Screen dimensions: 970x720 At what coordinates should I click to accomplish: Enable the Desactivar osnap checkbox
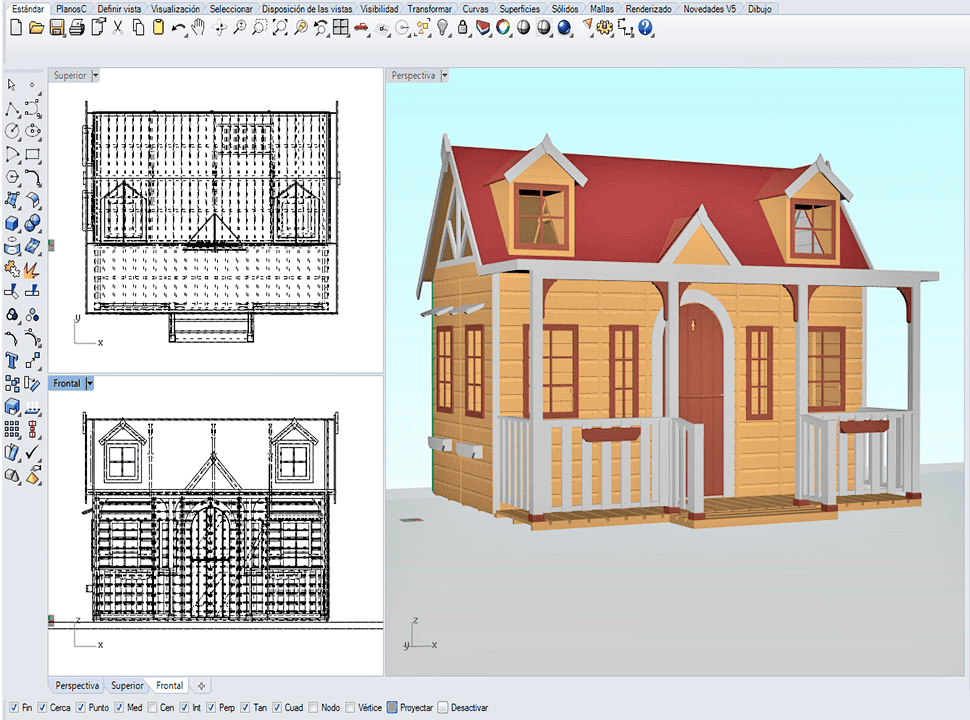pos(442,708)
